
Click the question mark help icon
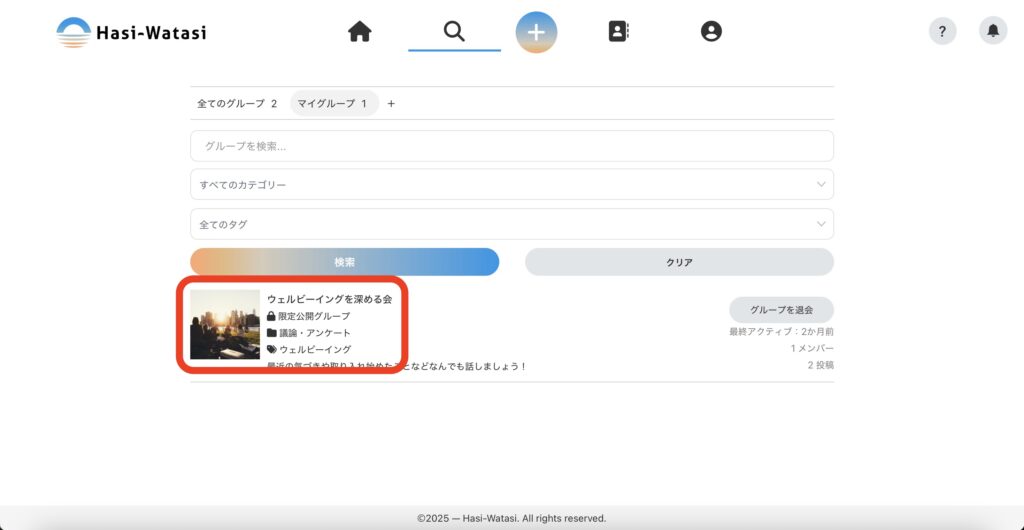coord(942,32)
